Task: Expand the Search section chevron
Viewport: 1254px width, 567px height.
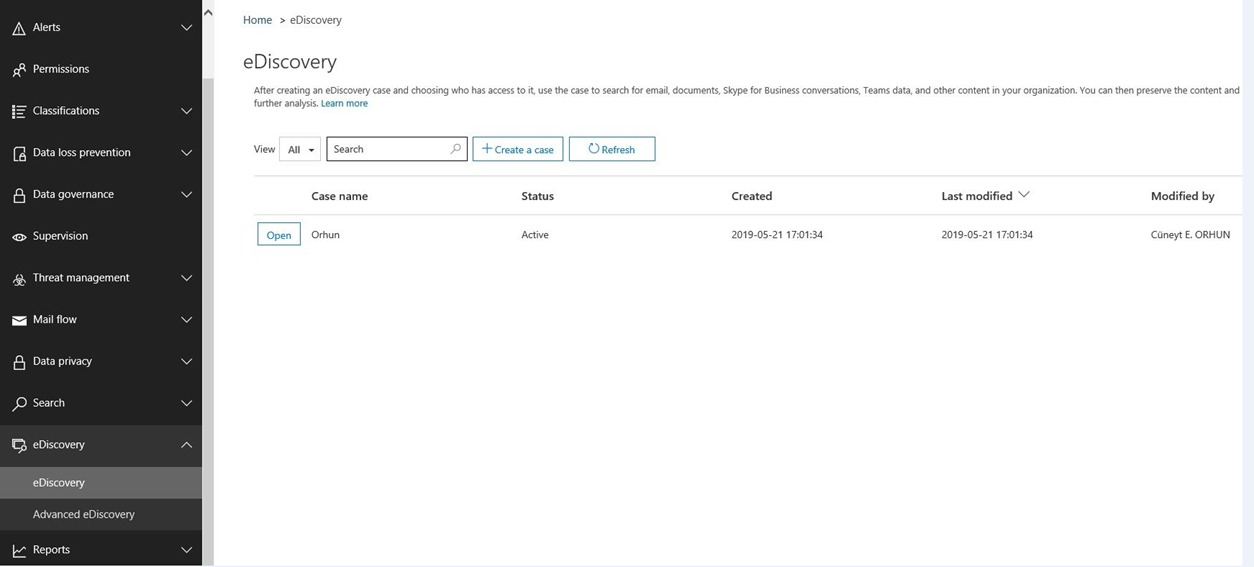Action: [186, 403]
